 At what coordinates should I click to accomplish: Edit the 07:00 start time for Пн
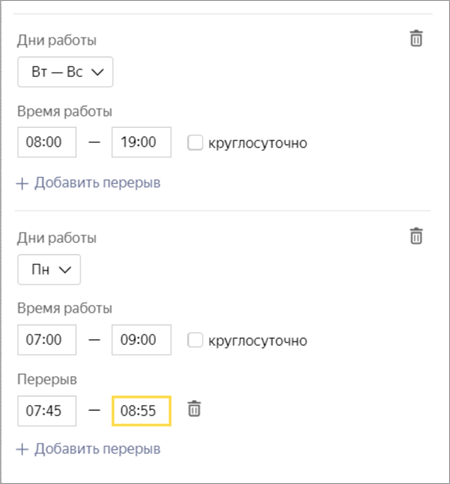47,340
